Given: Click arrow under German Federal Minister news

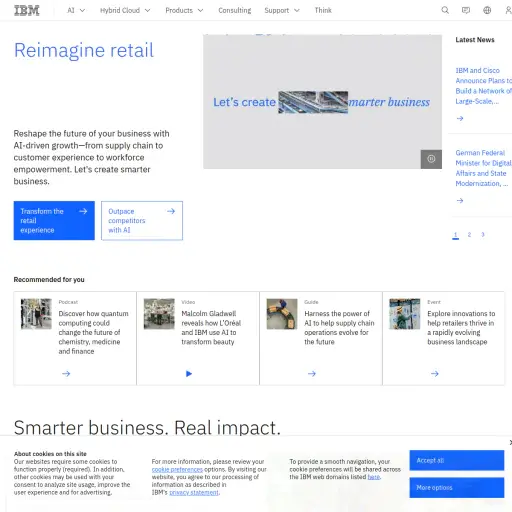Looking at the screenshot, I should pos(460,200).
